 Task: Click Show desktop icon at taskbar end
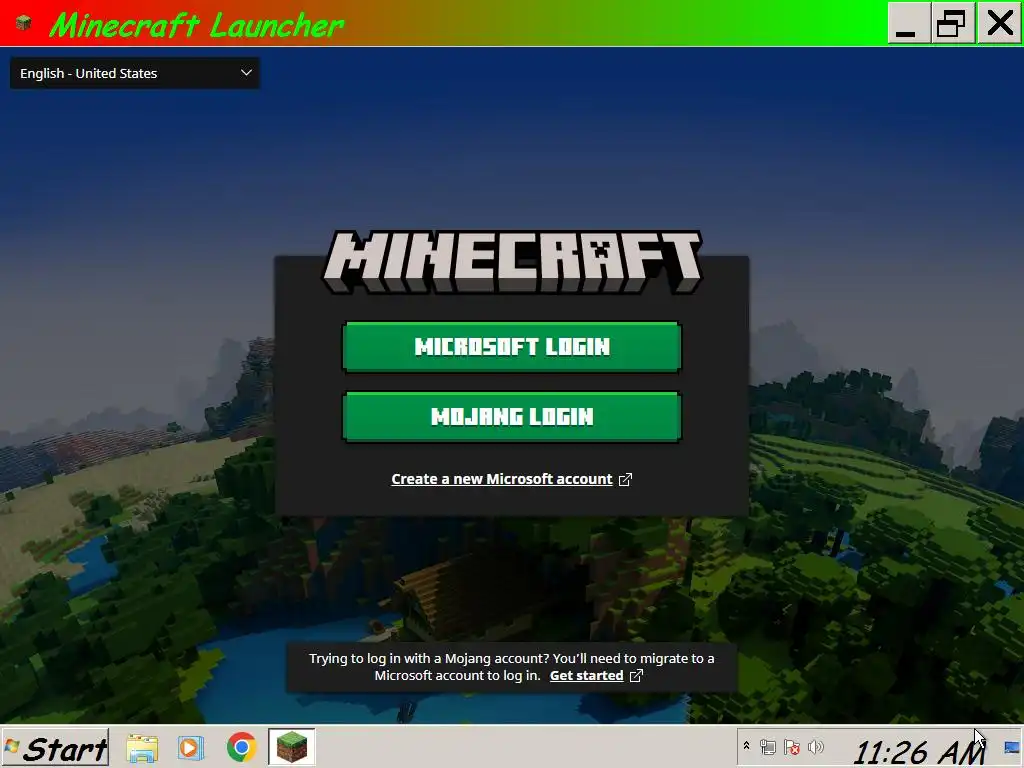point(1012,748)
